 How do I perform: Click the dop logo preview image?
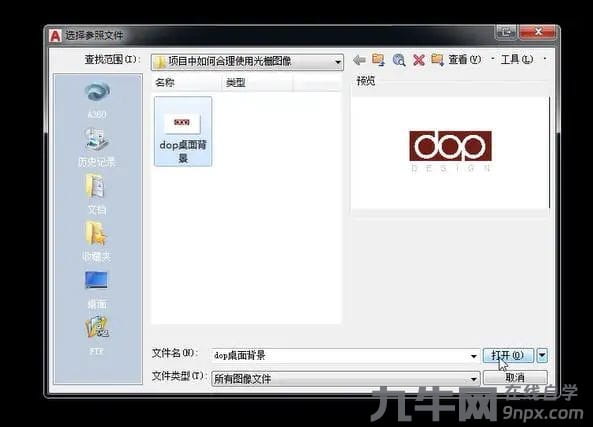pyautogui.click(x=450, y=151)
